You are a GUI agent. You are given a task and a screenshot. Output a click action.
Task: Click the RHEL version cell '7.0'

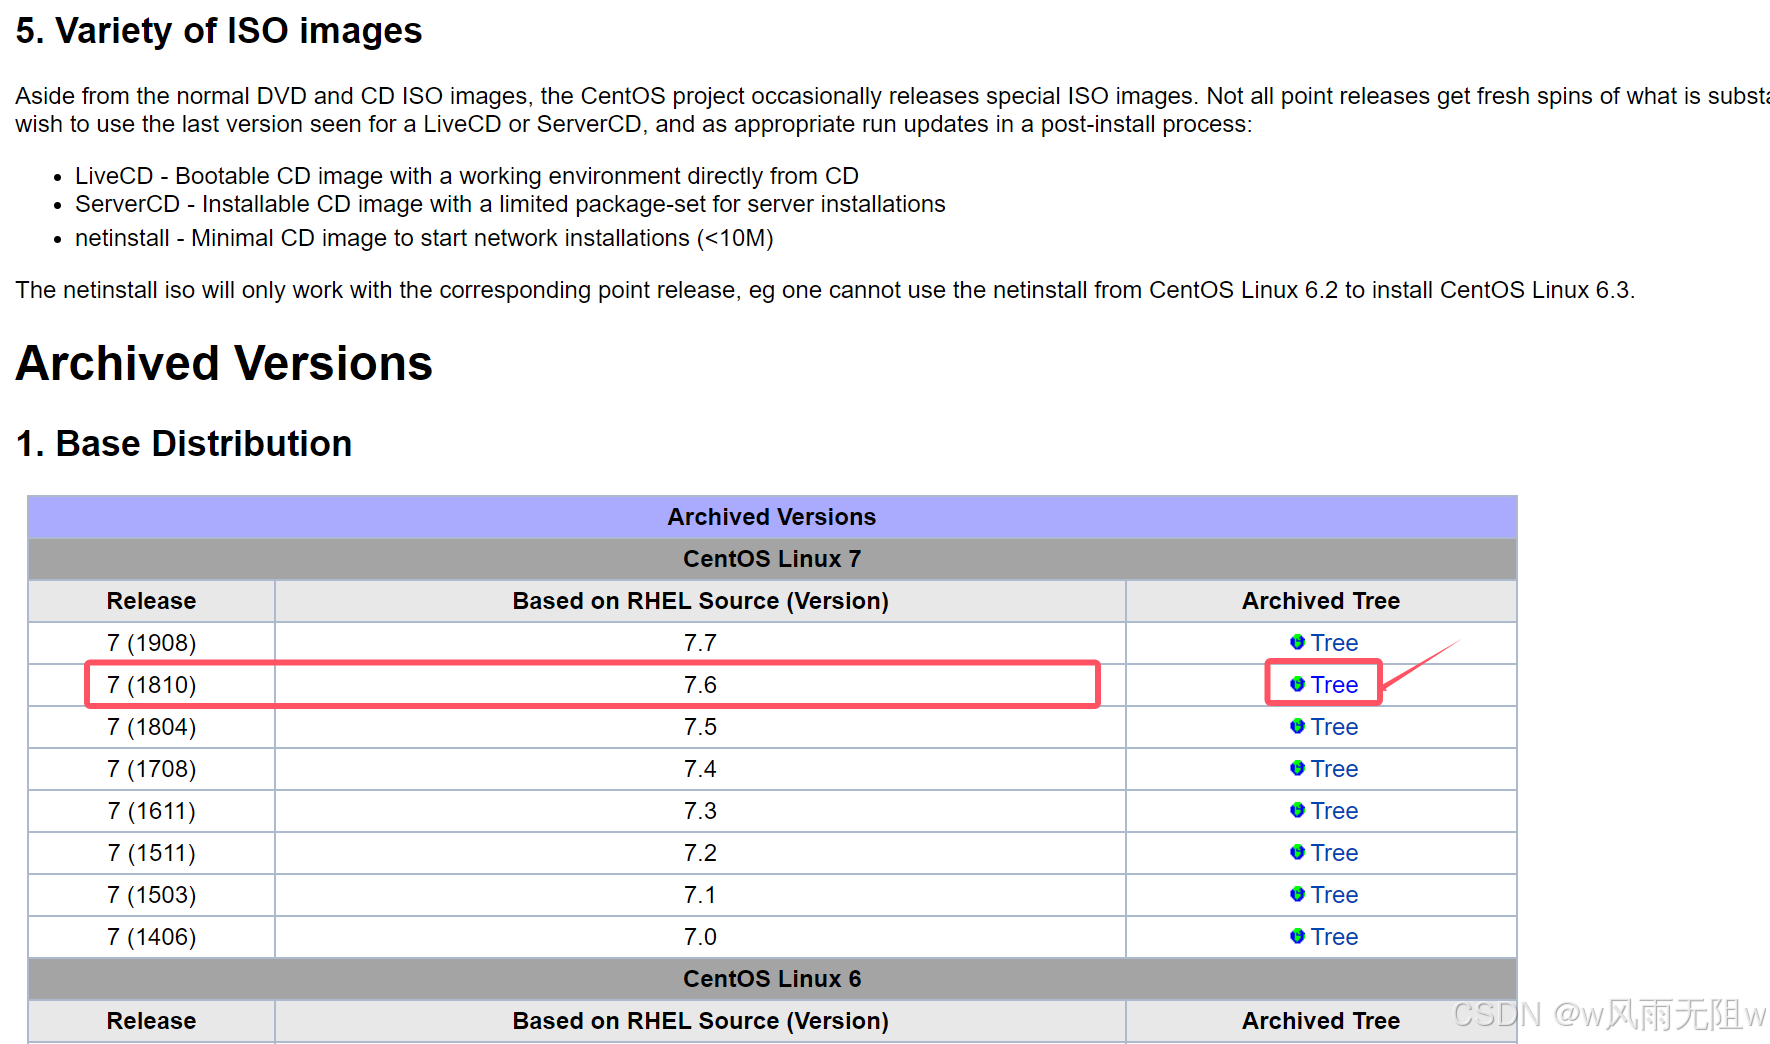pos(700,937)
